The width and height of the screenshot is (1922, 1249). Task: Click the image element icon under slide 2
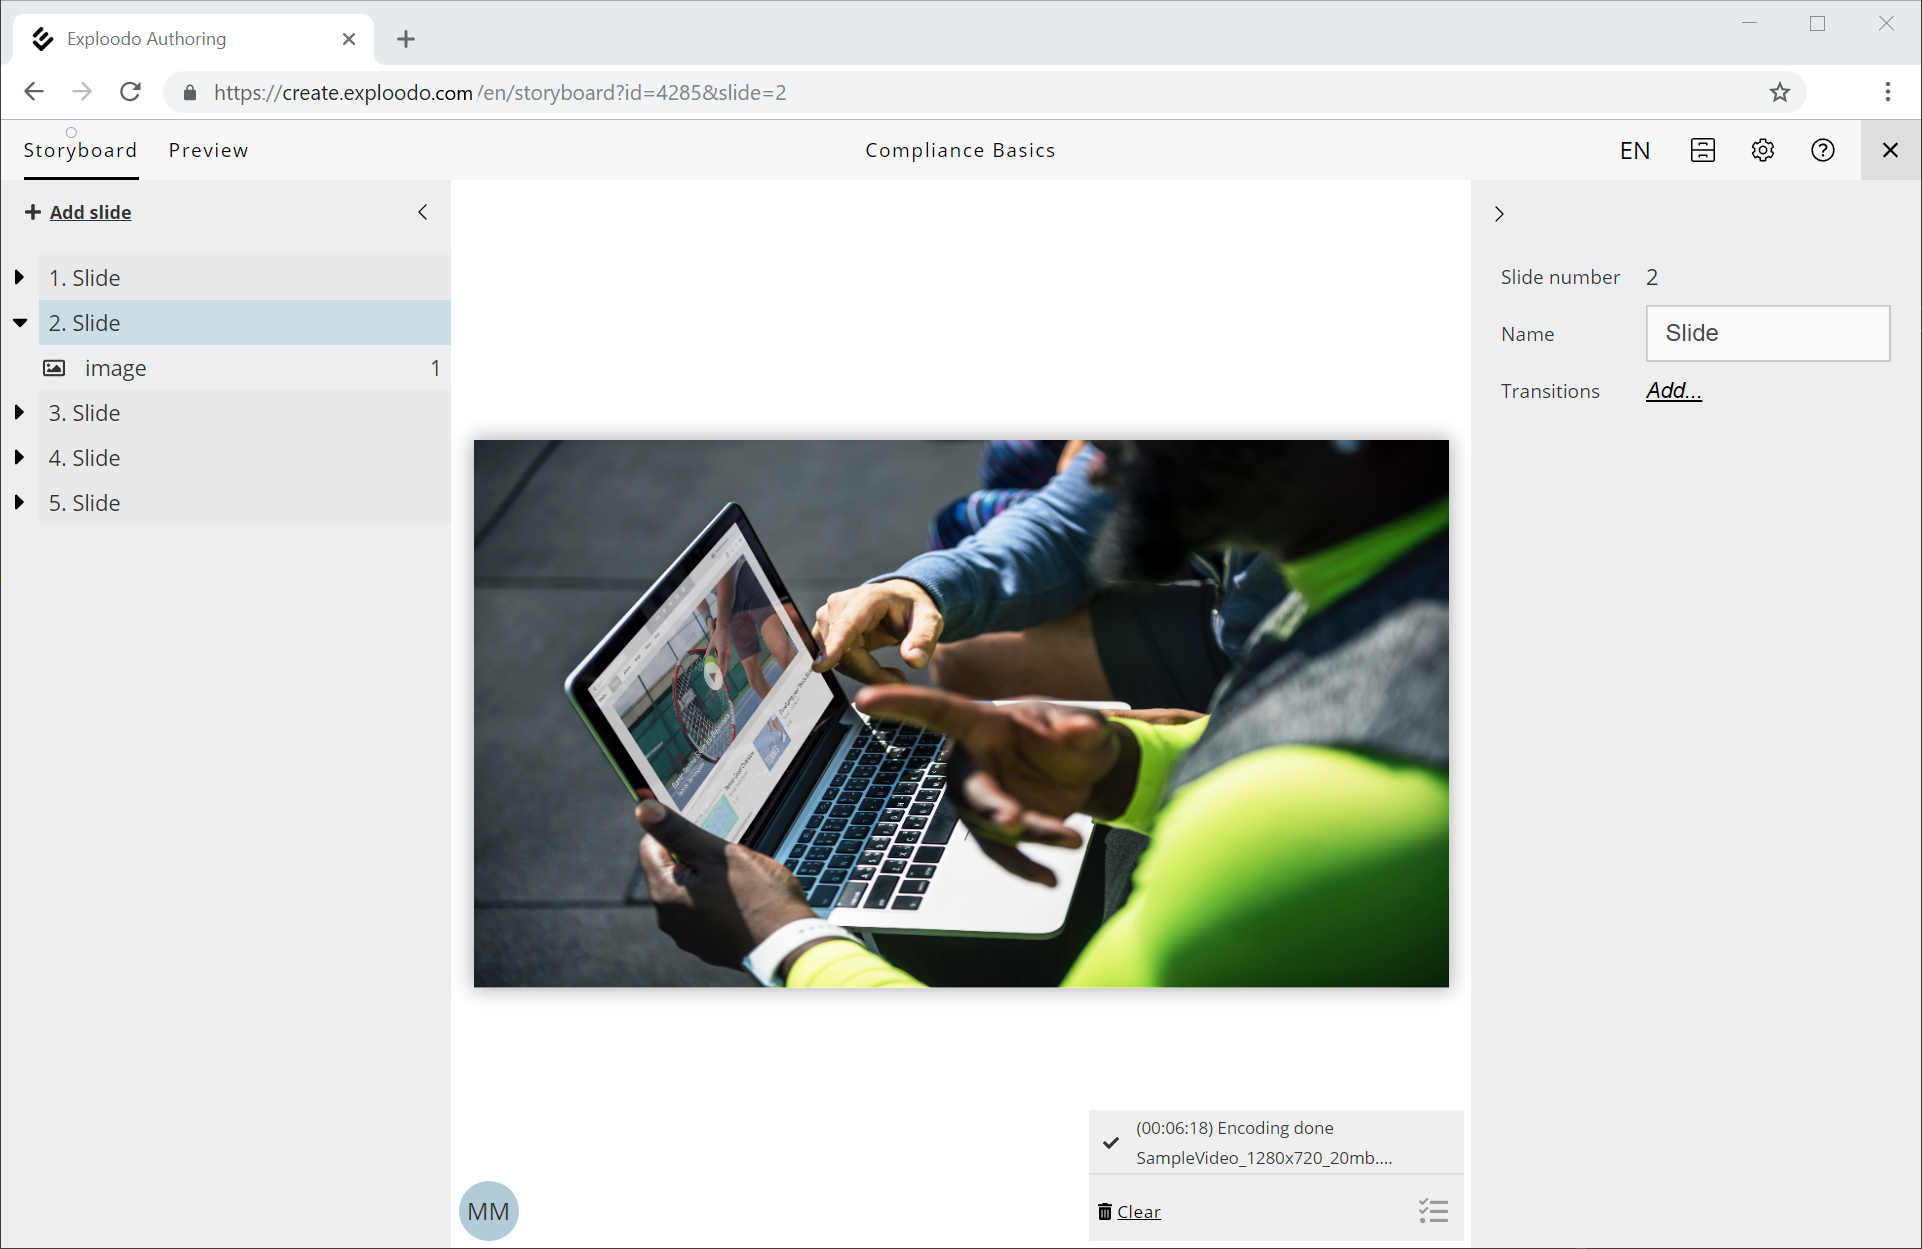54,368
